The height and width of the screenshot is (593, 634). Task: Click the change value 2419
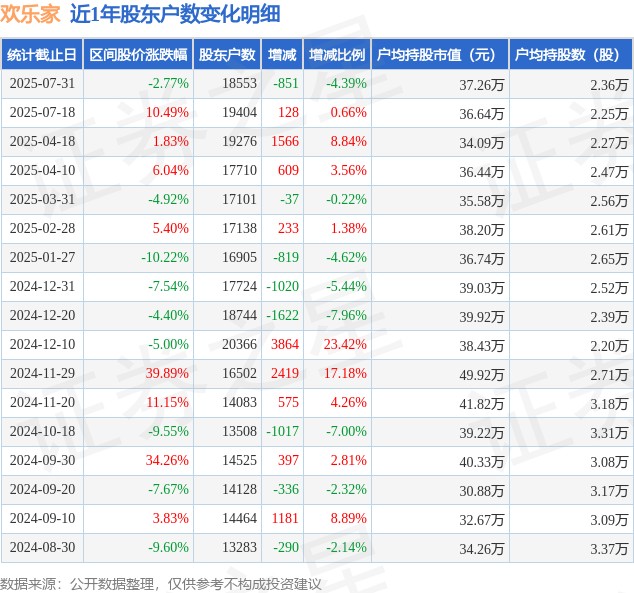coord(285,374)
